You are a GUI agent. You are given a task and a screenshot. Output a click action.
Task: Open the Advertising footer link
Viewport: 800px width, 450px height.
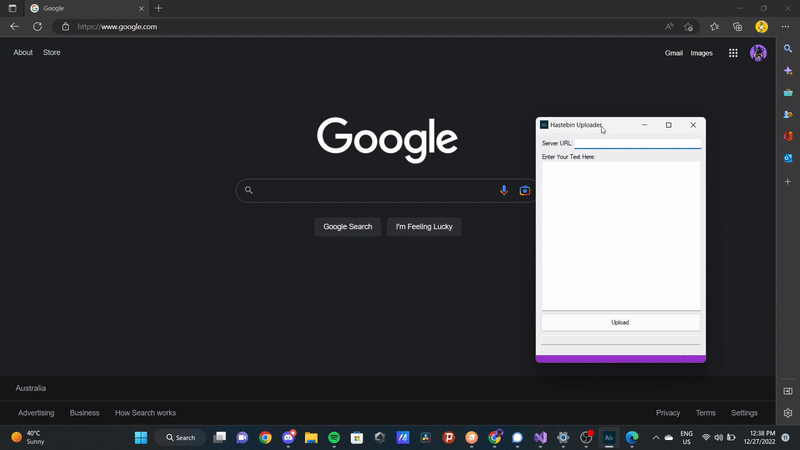pos(36,413)
